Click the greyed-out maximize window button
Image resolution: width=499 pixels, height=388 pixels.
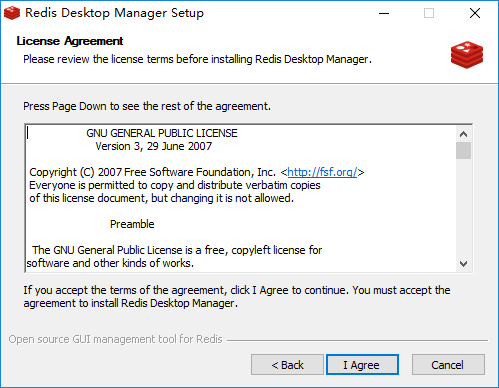pyautogui.click(x=429, y=13)
